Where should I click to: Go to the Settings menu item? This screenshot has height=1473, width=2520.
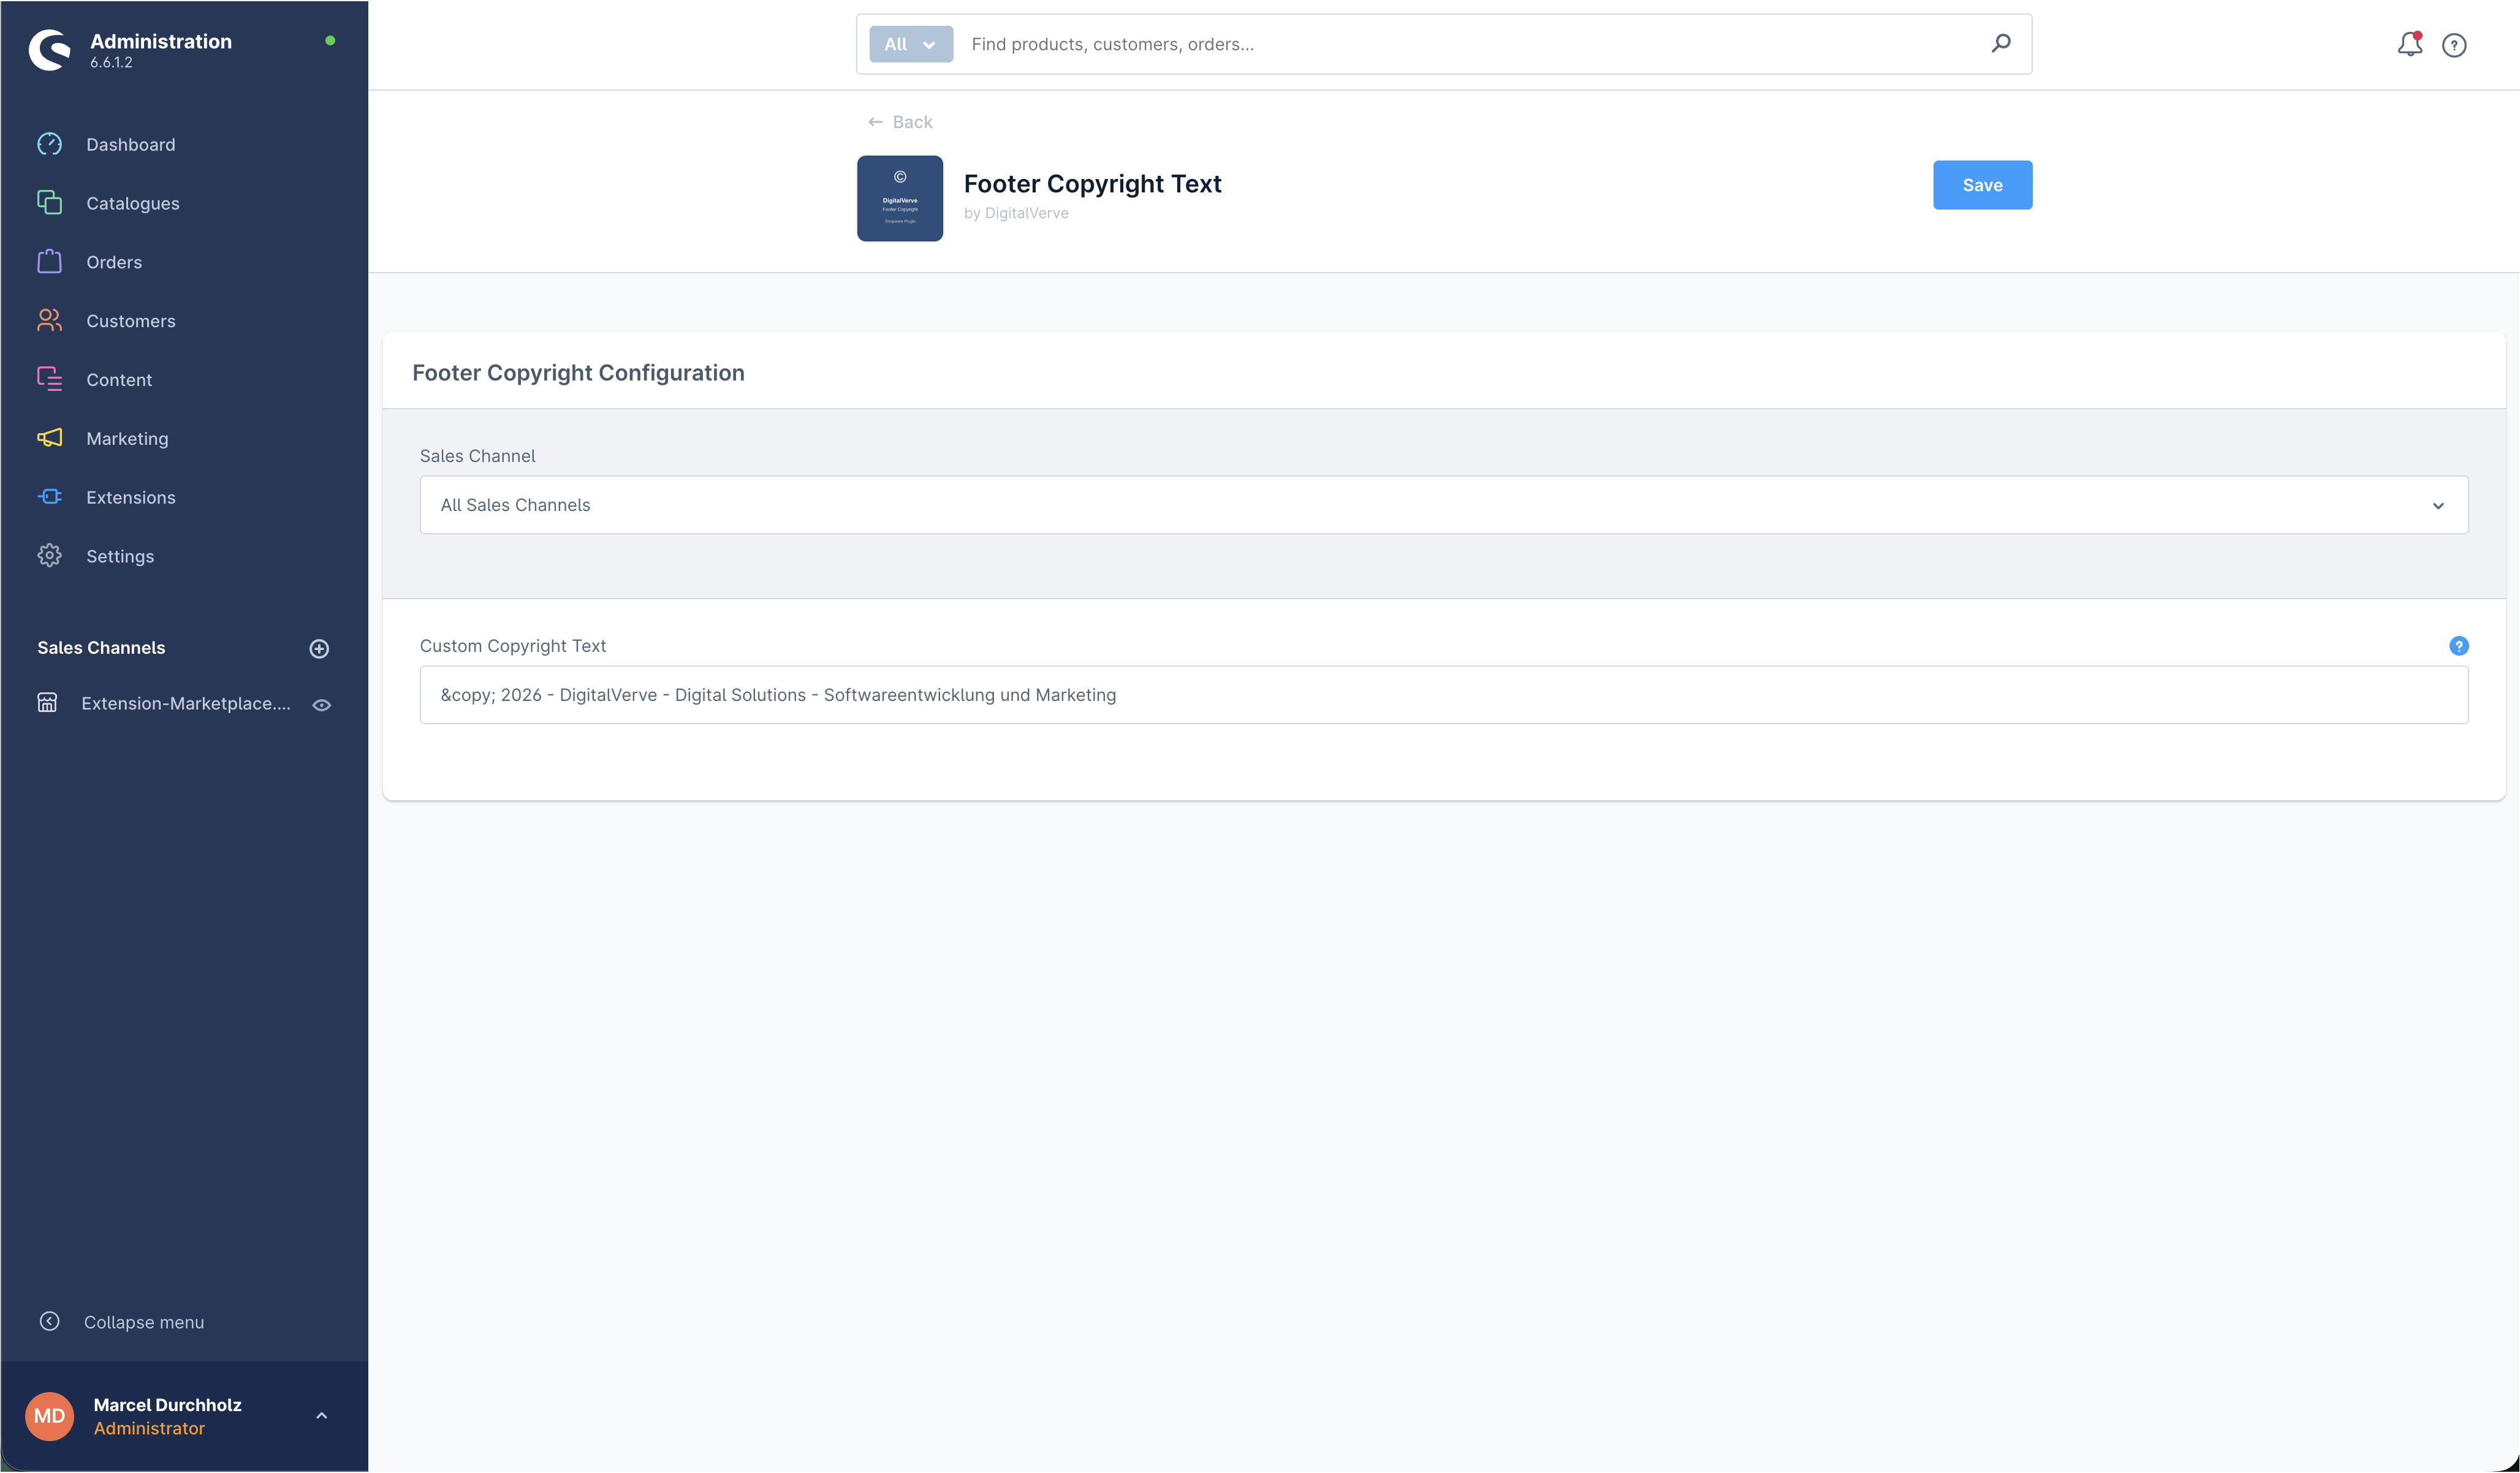click(x=120, y=556)
